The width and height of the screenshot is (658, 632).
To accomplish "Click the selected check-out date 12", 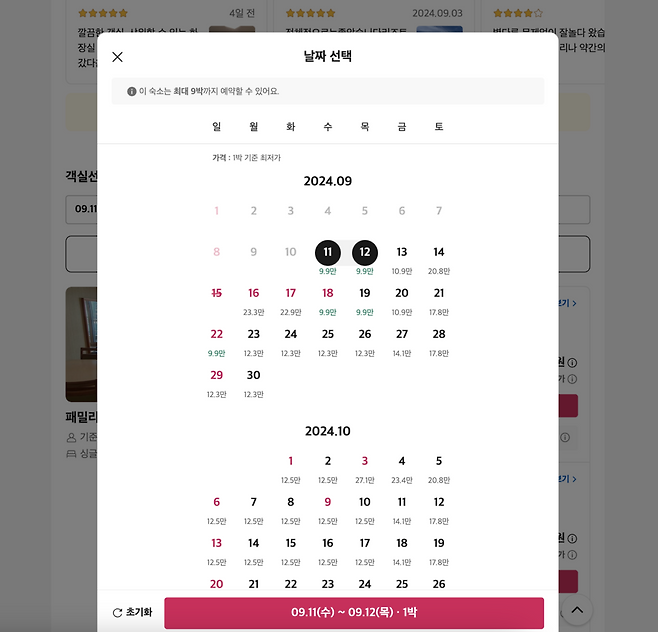I will pos(365,253).
